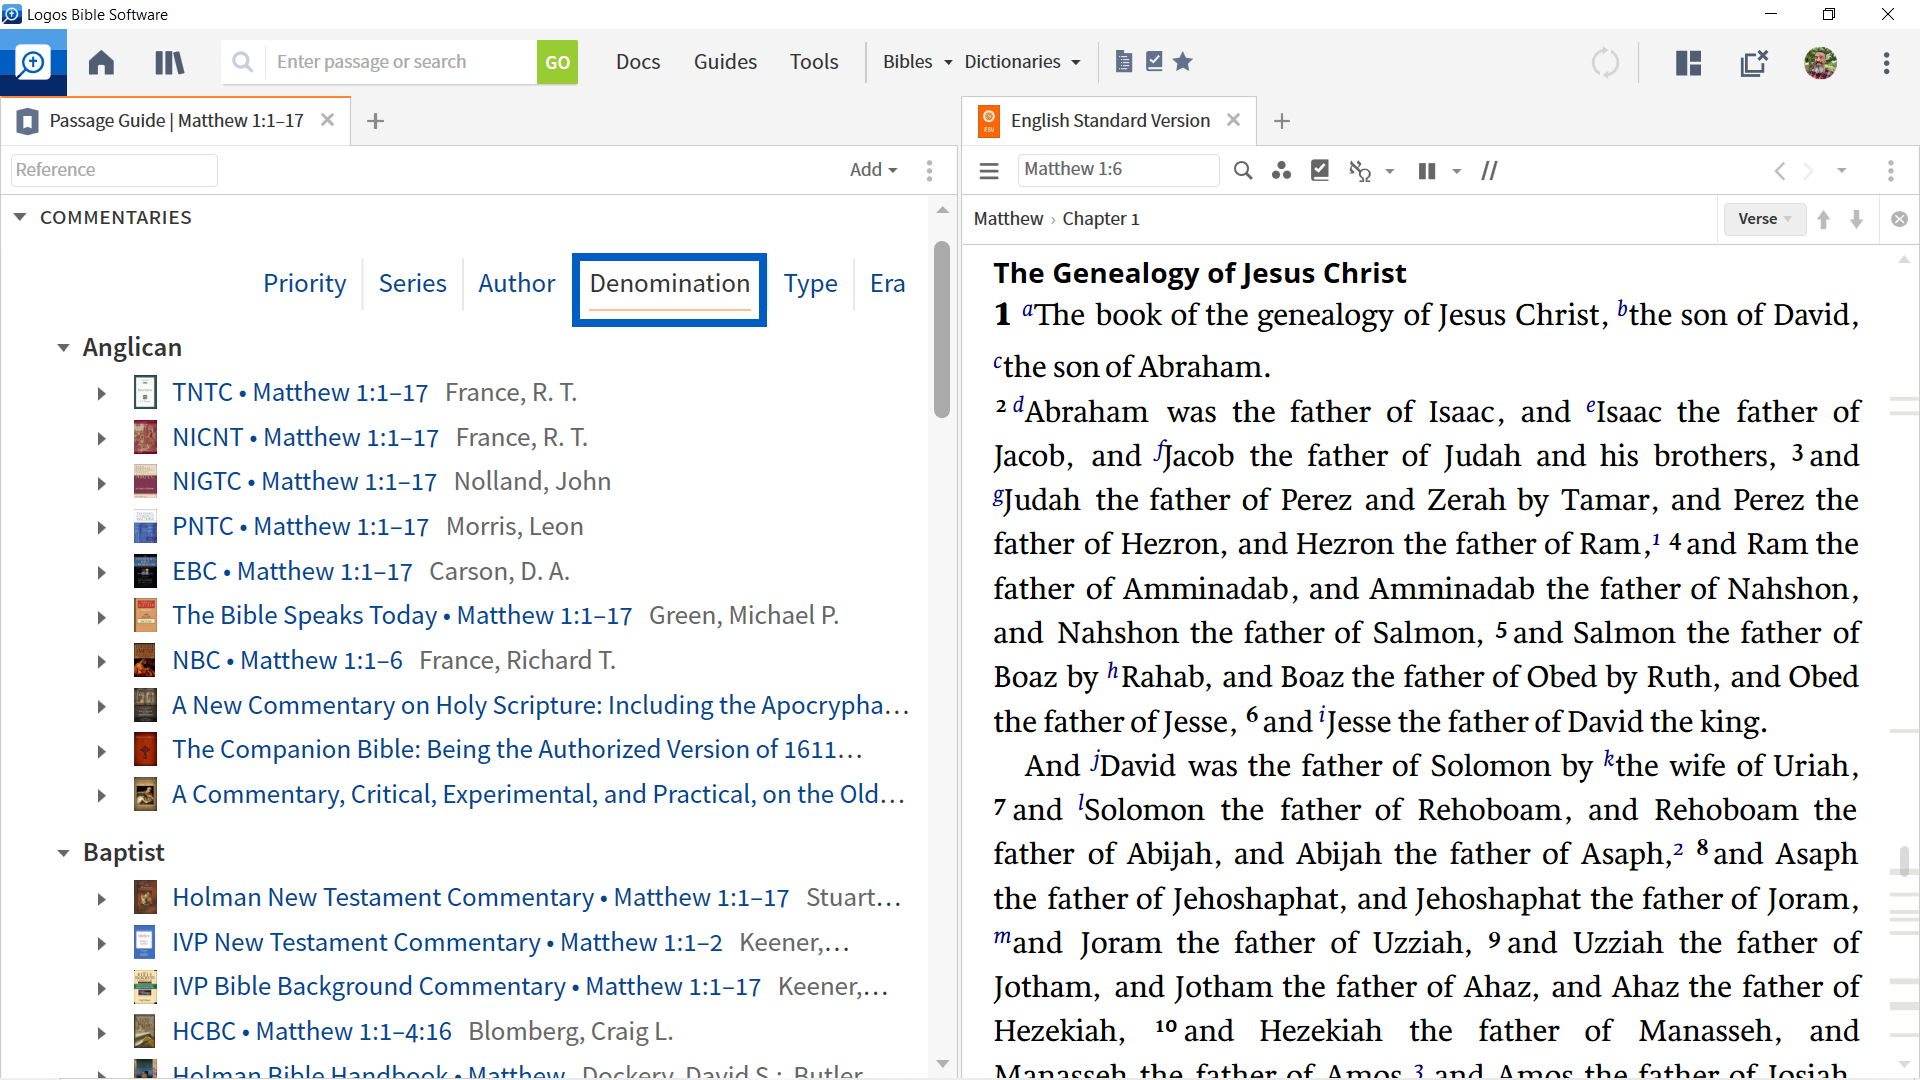Add a new tab beside English Standard Version
This screenshot has height=1080, width=1920.
click(x=1281, y=121)
